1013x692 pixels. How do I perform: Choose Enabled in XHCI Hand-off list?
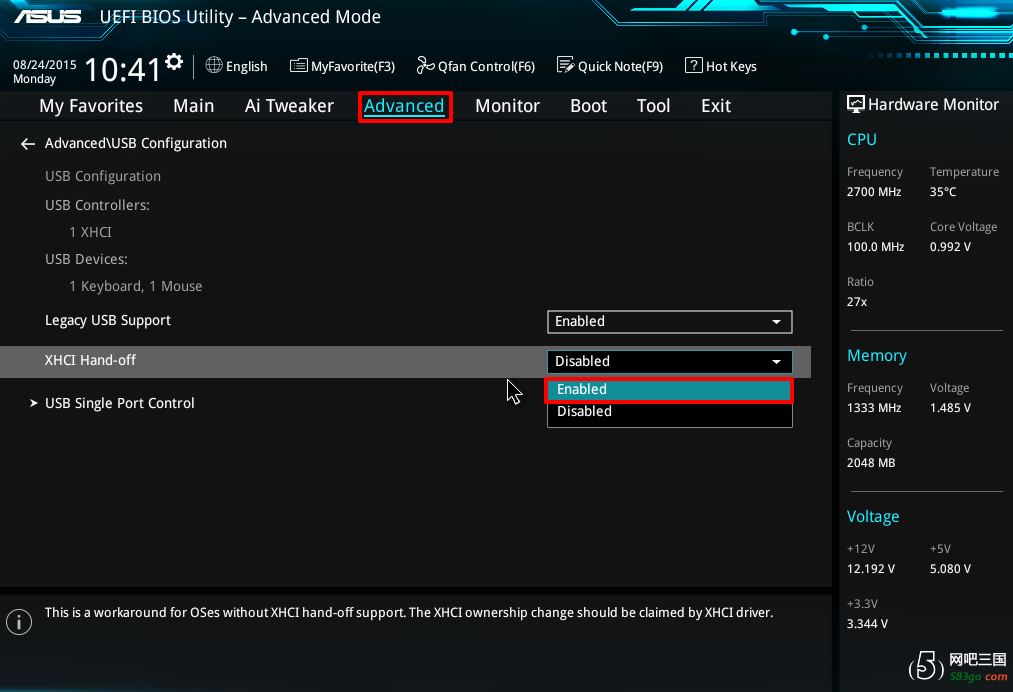coord(669,390)
